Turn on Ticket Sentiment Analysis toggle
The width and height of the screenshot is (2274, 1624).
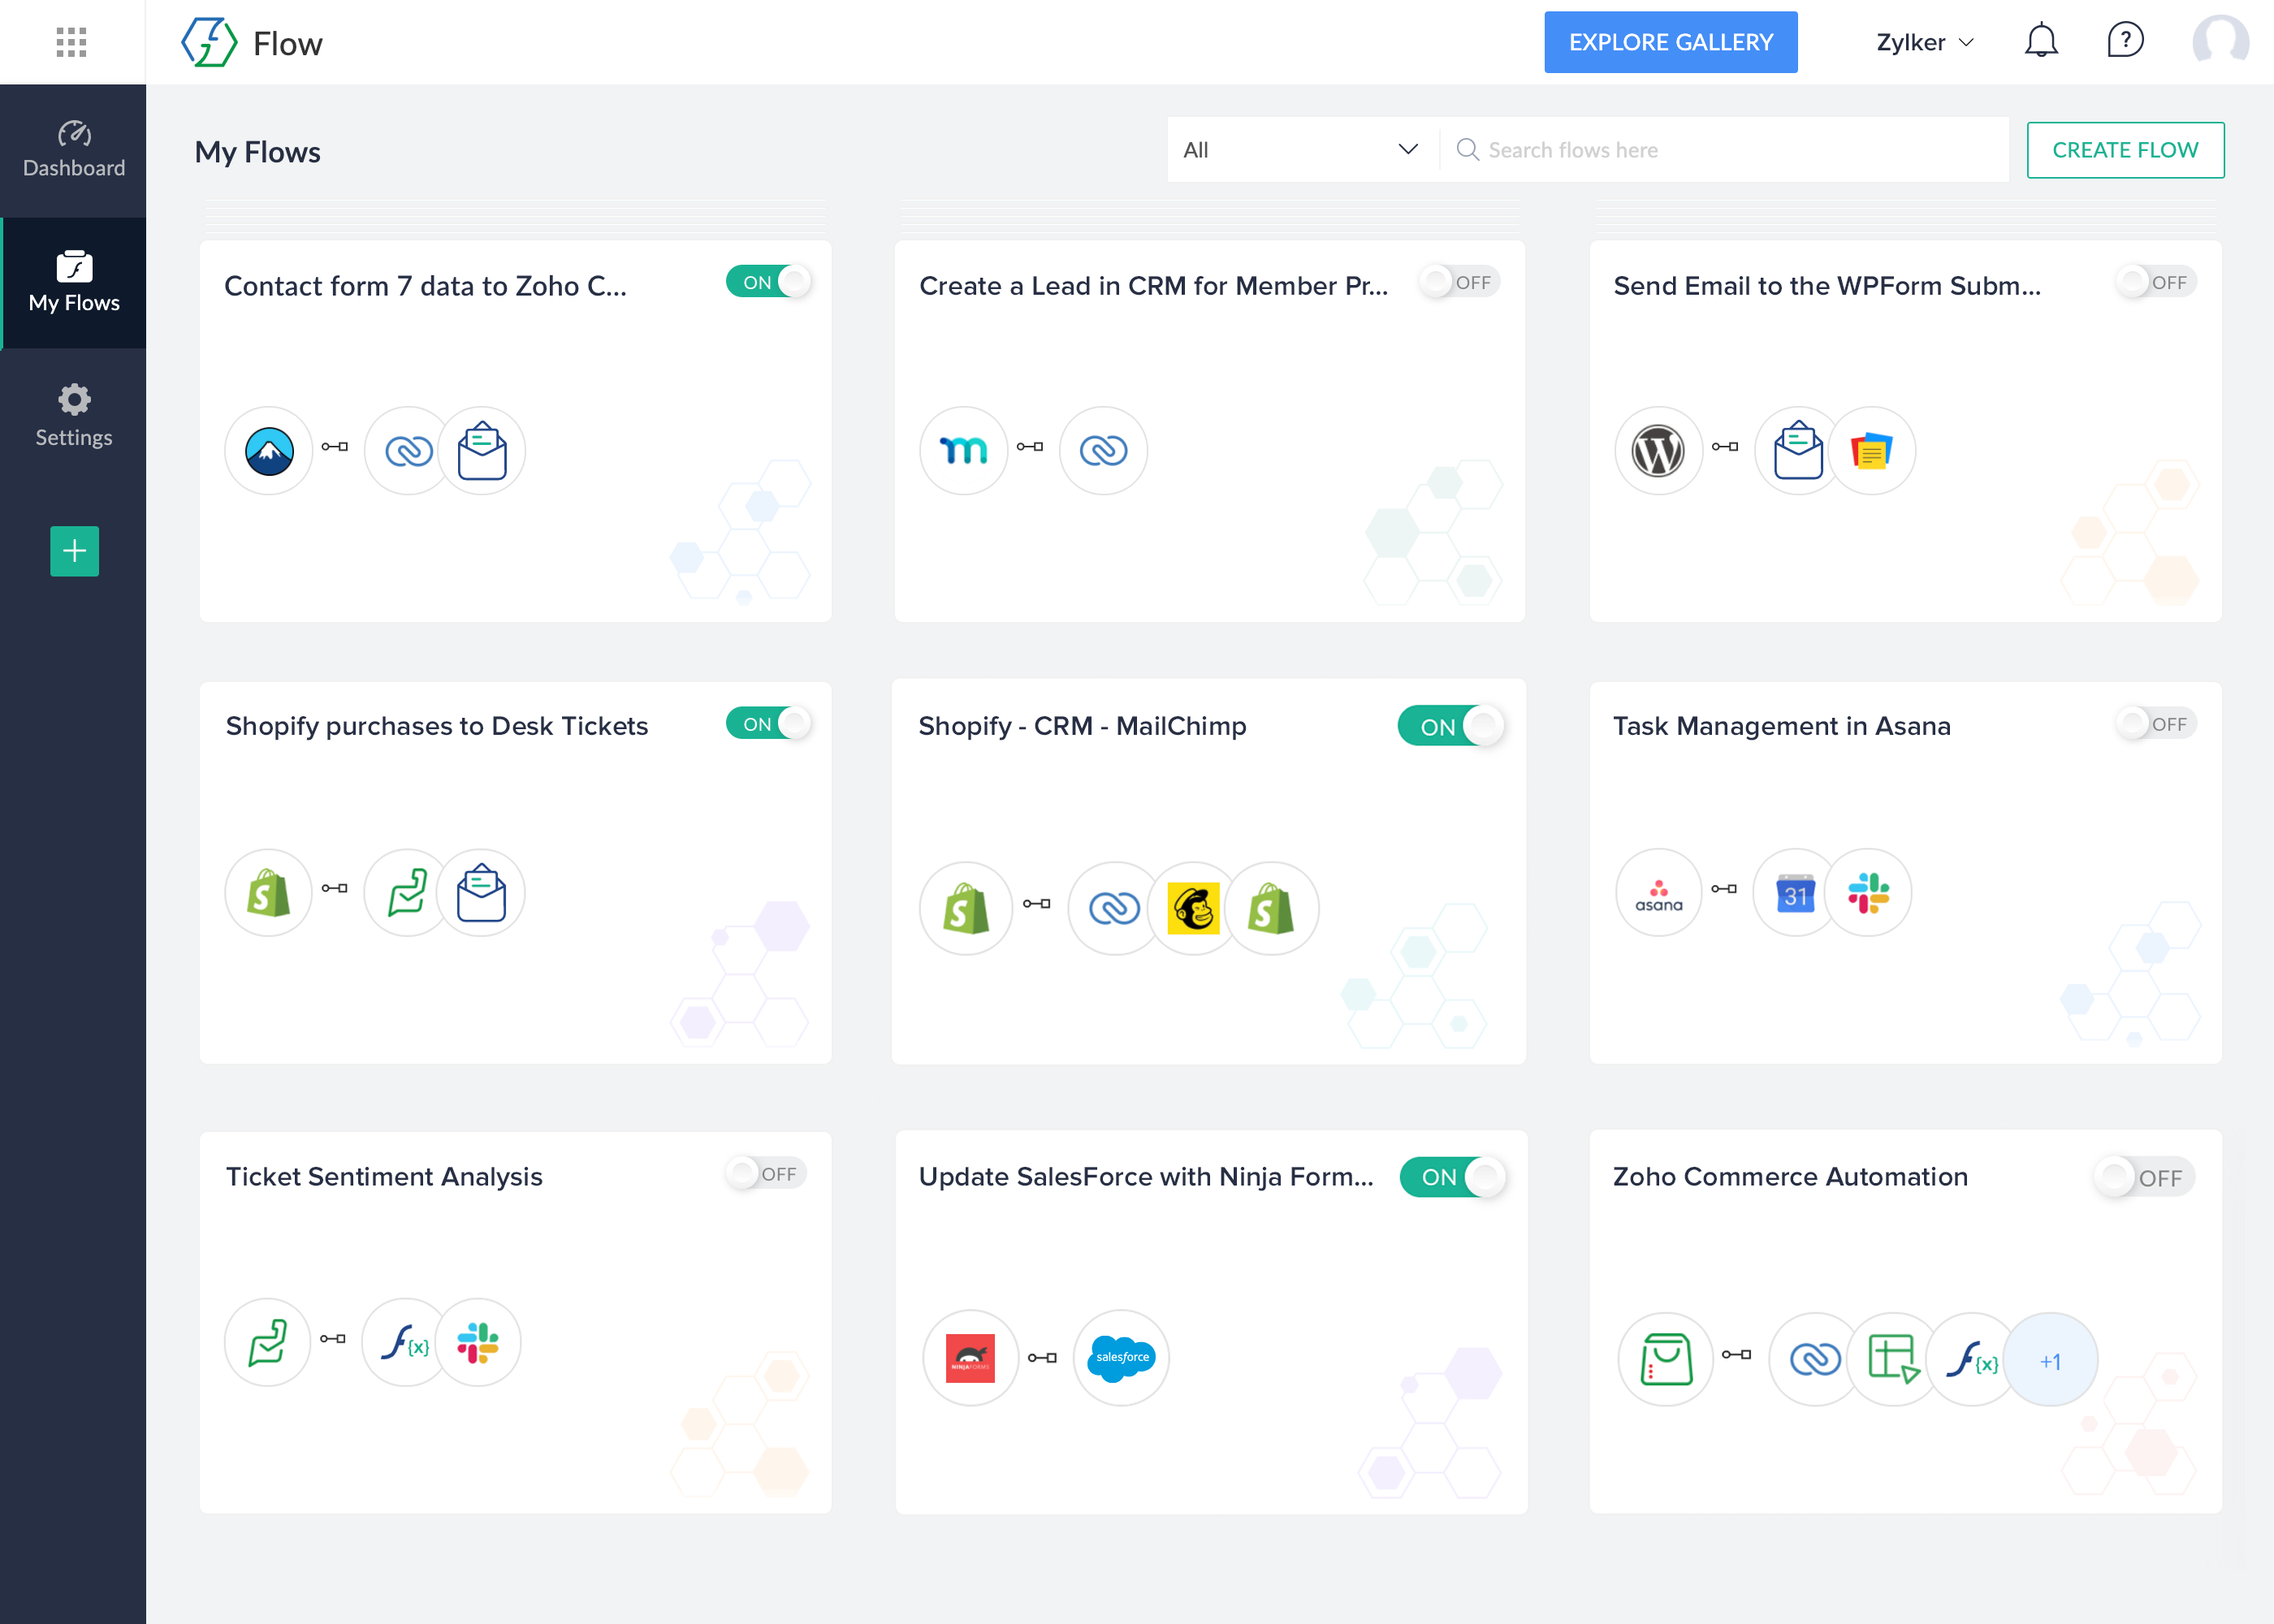click(x=766, y=1173)
